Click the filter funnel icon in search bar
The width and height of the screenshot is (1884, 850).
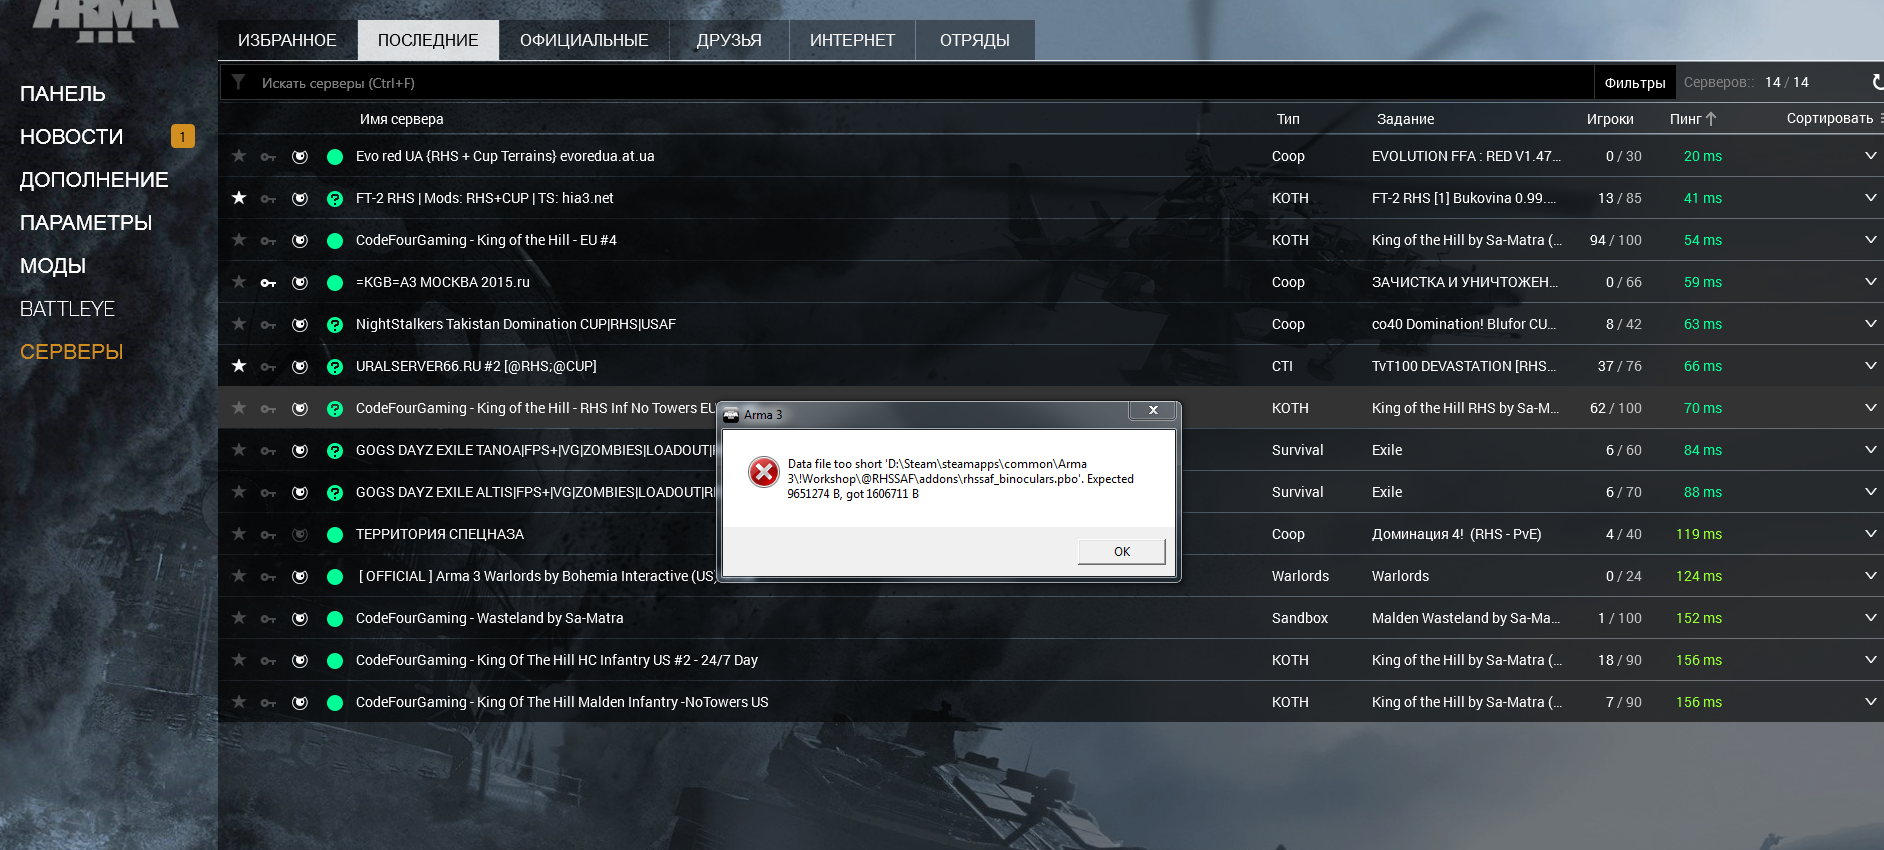[x=238, y=82]
